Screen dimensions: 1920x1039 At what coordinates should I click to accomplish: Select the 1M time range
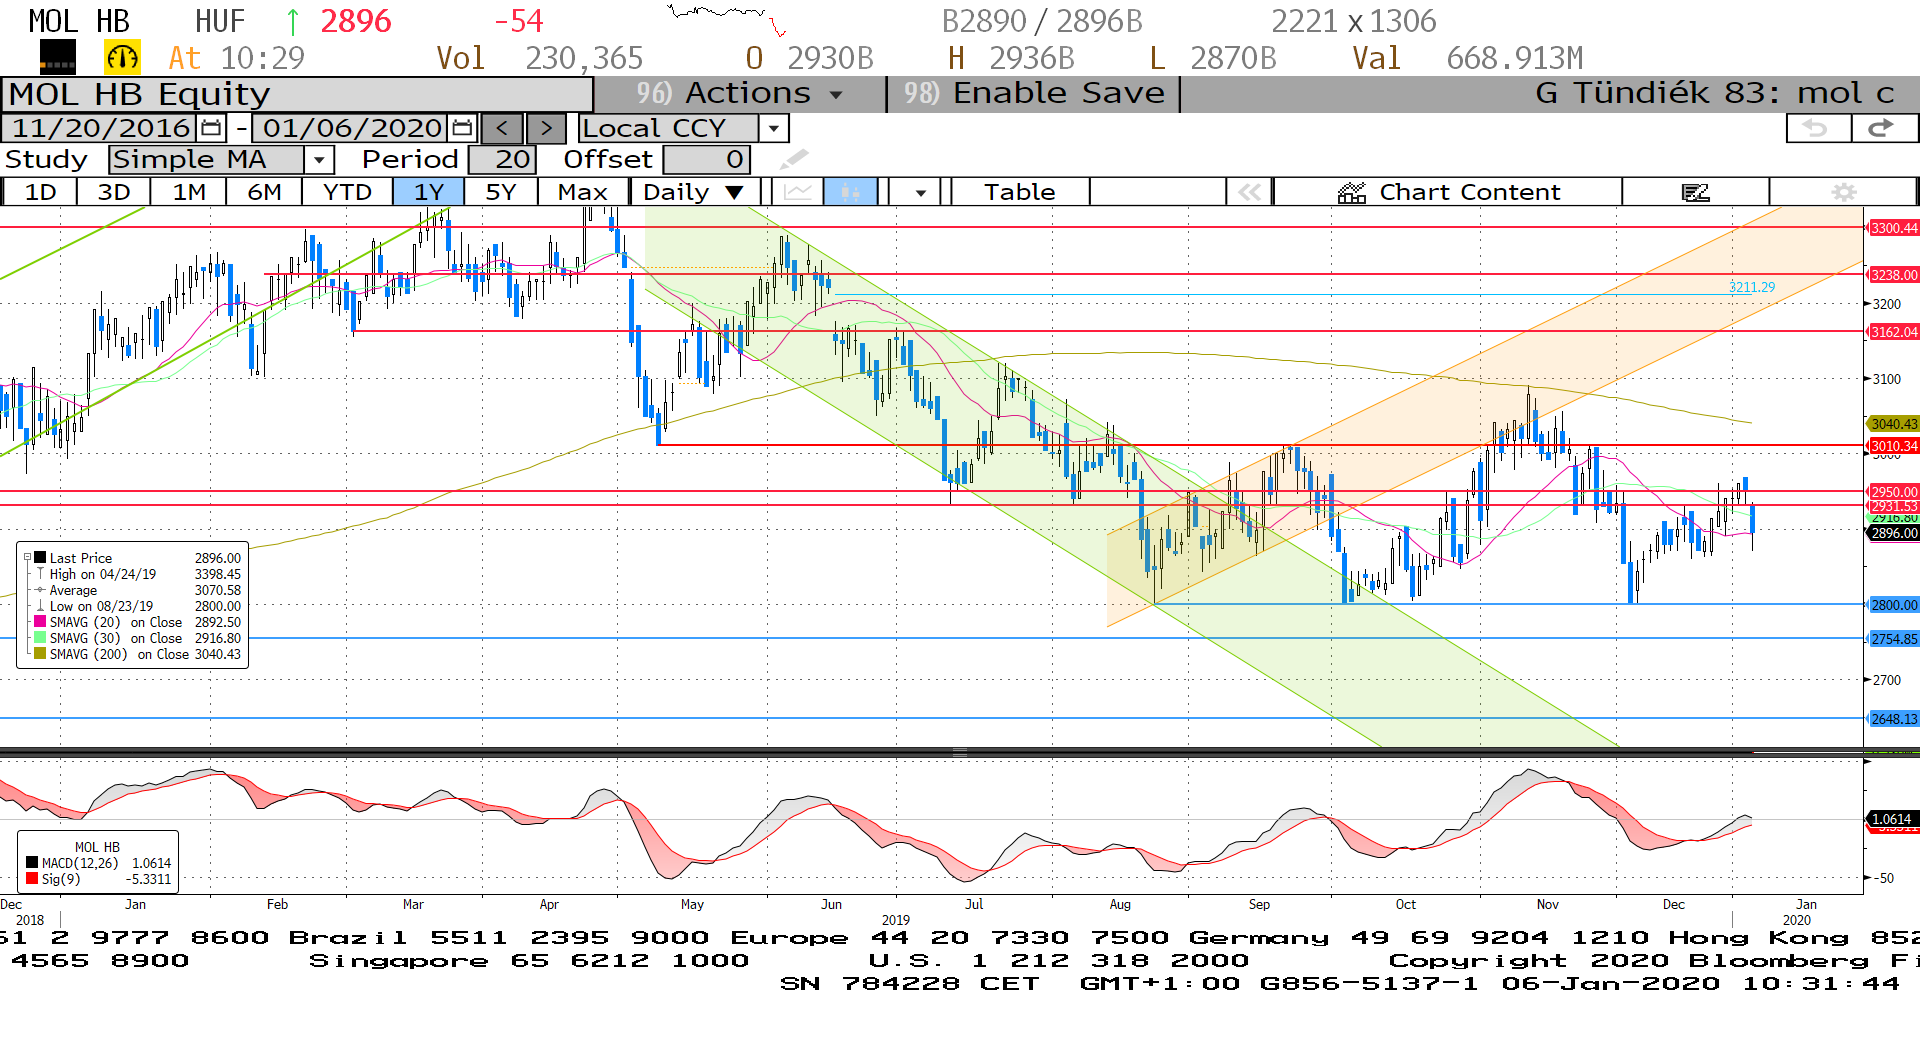pyautogui.click(x=189, y=192)
